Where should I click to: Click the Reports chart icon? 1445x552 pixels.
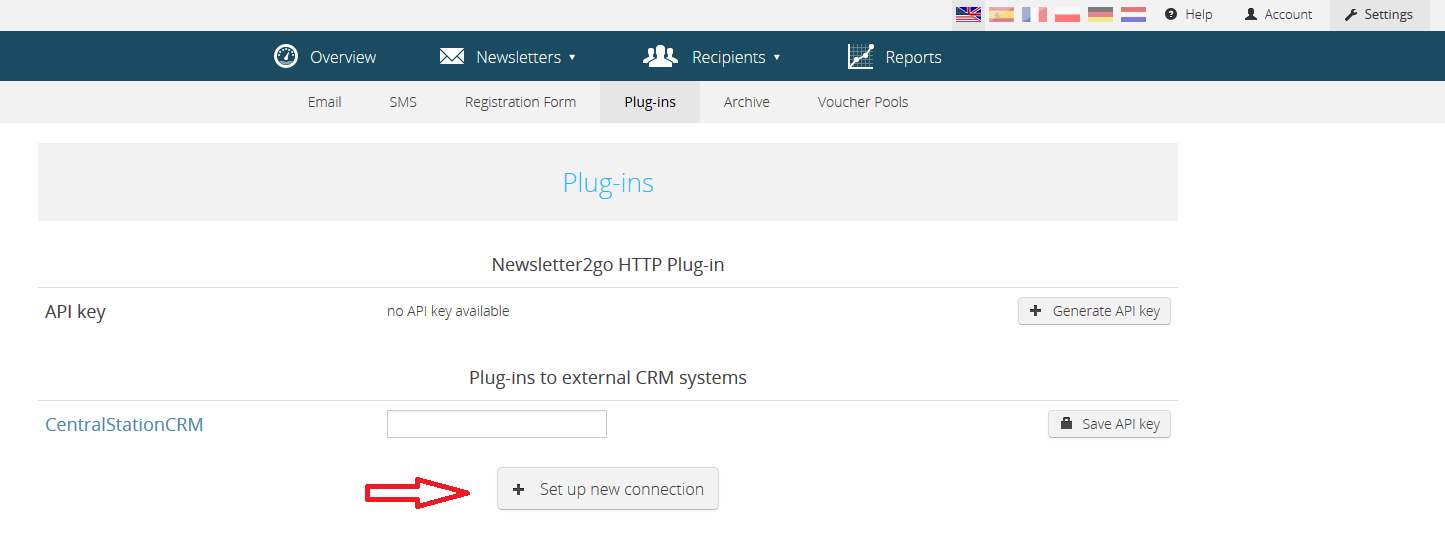[x=860, y=57]
